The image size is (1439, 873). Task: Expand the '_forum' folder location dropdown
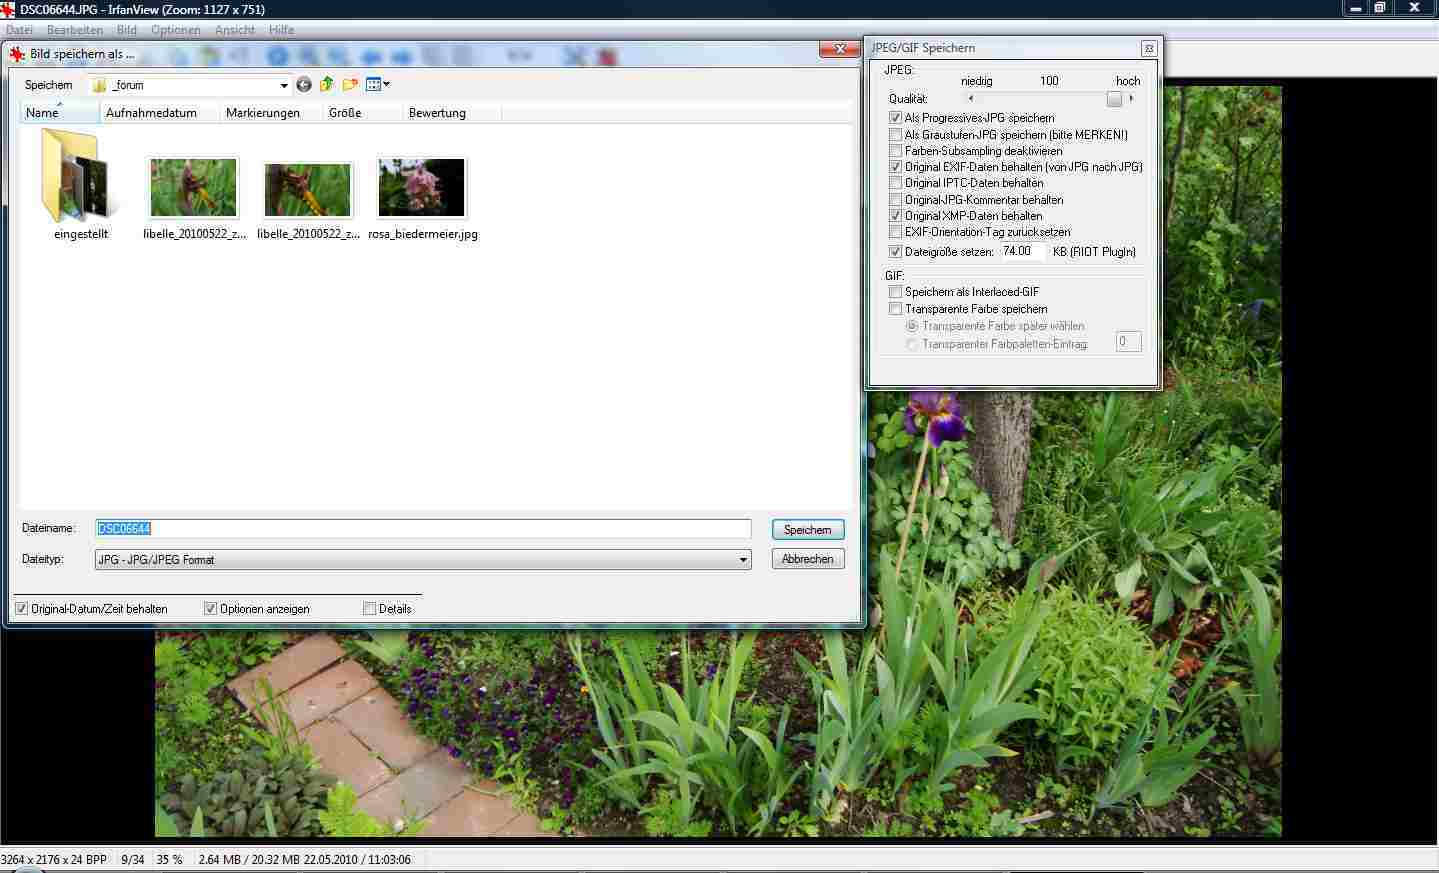point(284,86)
